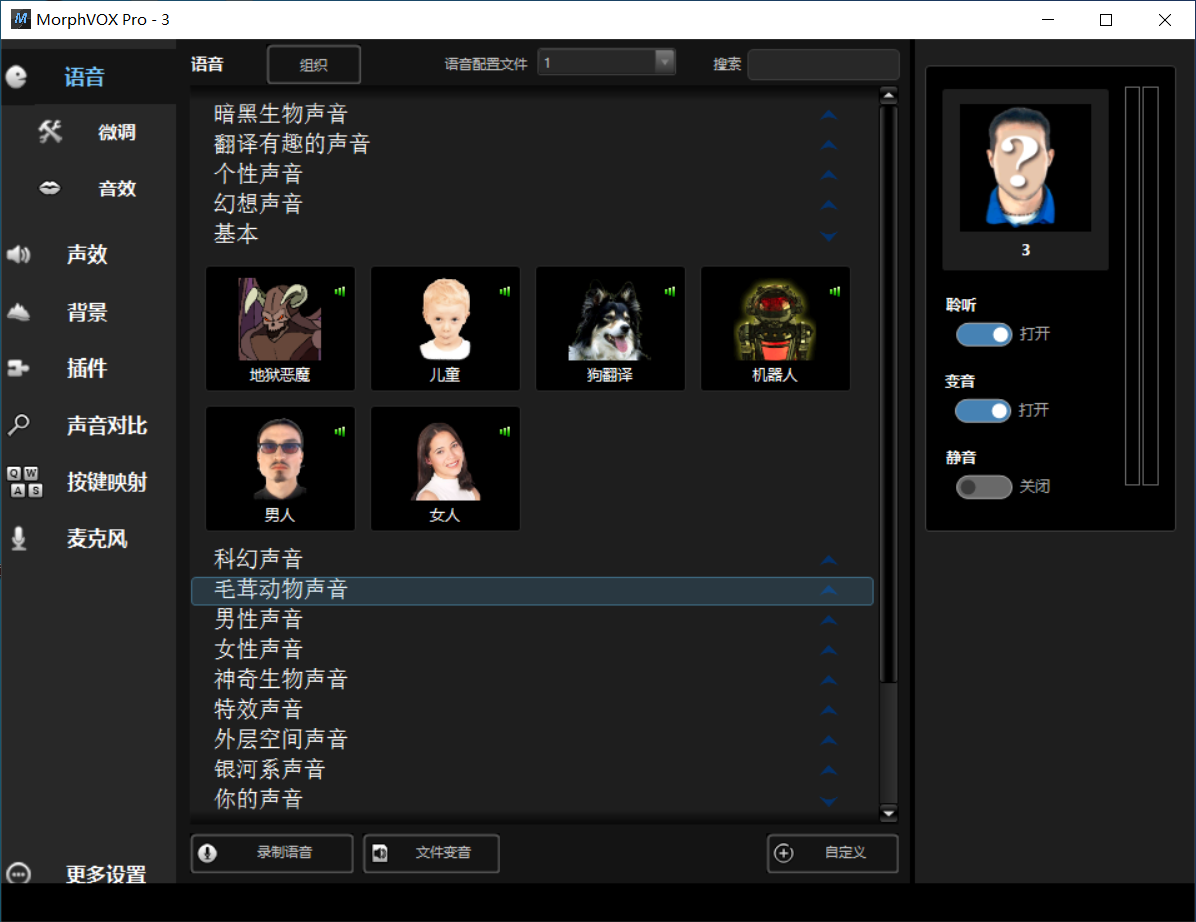This screenshot has height=922, width=1196.
Task: Click the green signal icon on 地狱恶魔
Action: 339,291
